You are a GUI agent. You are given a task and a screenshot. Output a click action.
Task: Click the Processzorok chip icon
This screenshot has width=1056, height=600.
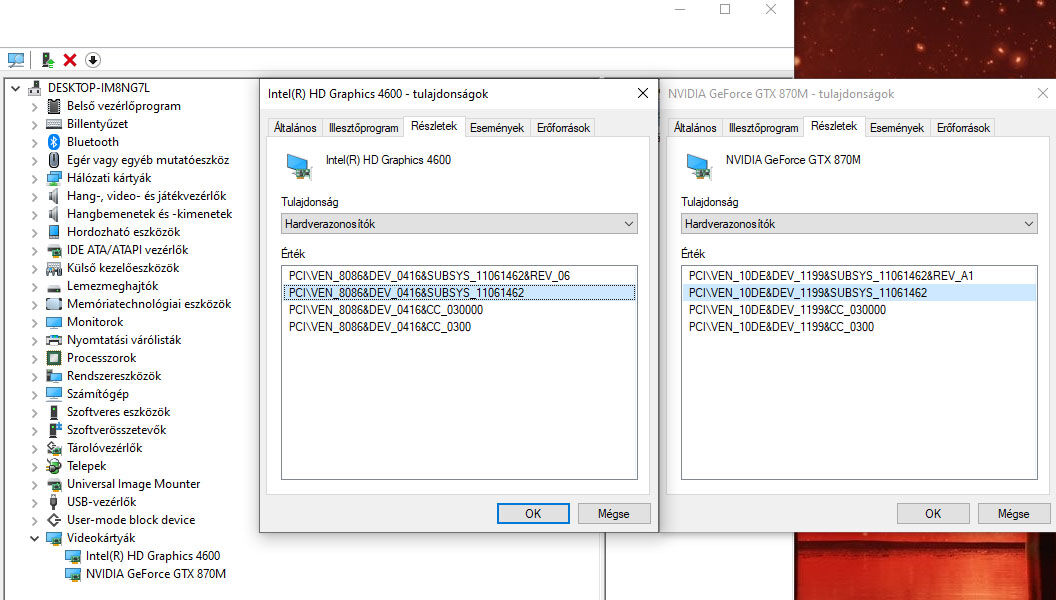coord(54,358)
